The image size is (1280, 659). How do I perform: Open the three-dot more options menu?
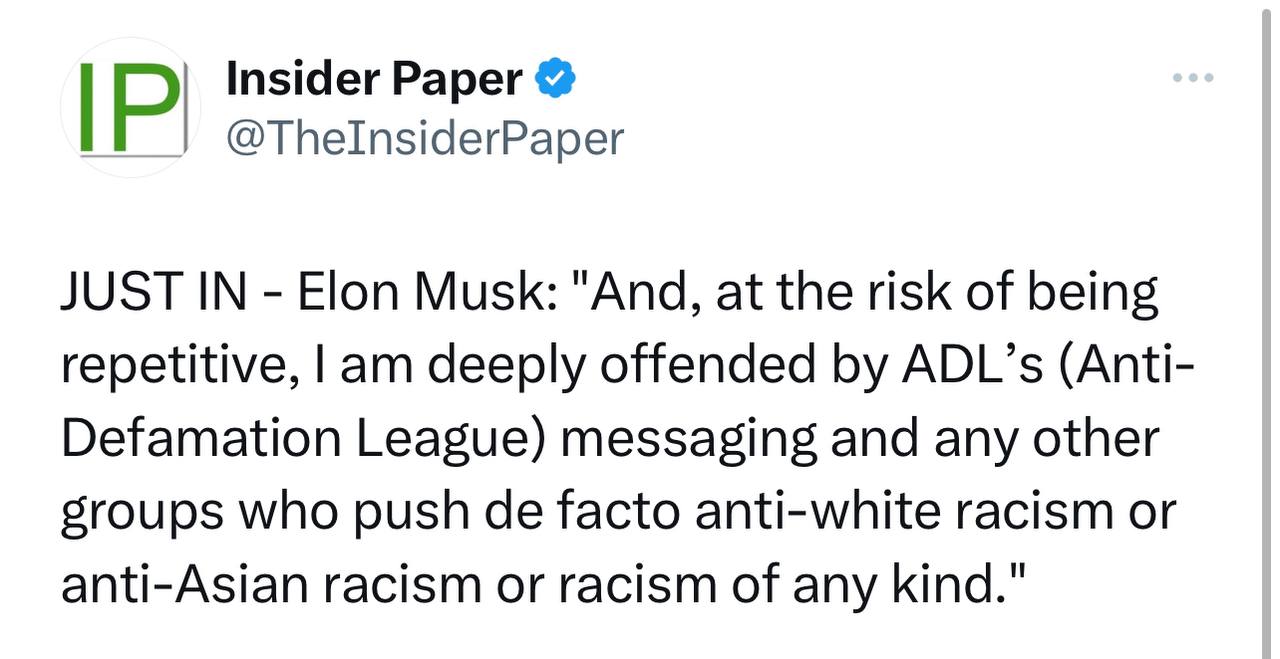point(1194,77)
